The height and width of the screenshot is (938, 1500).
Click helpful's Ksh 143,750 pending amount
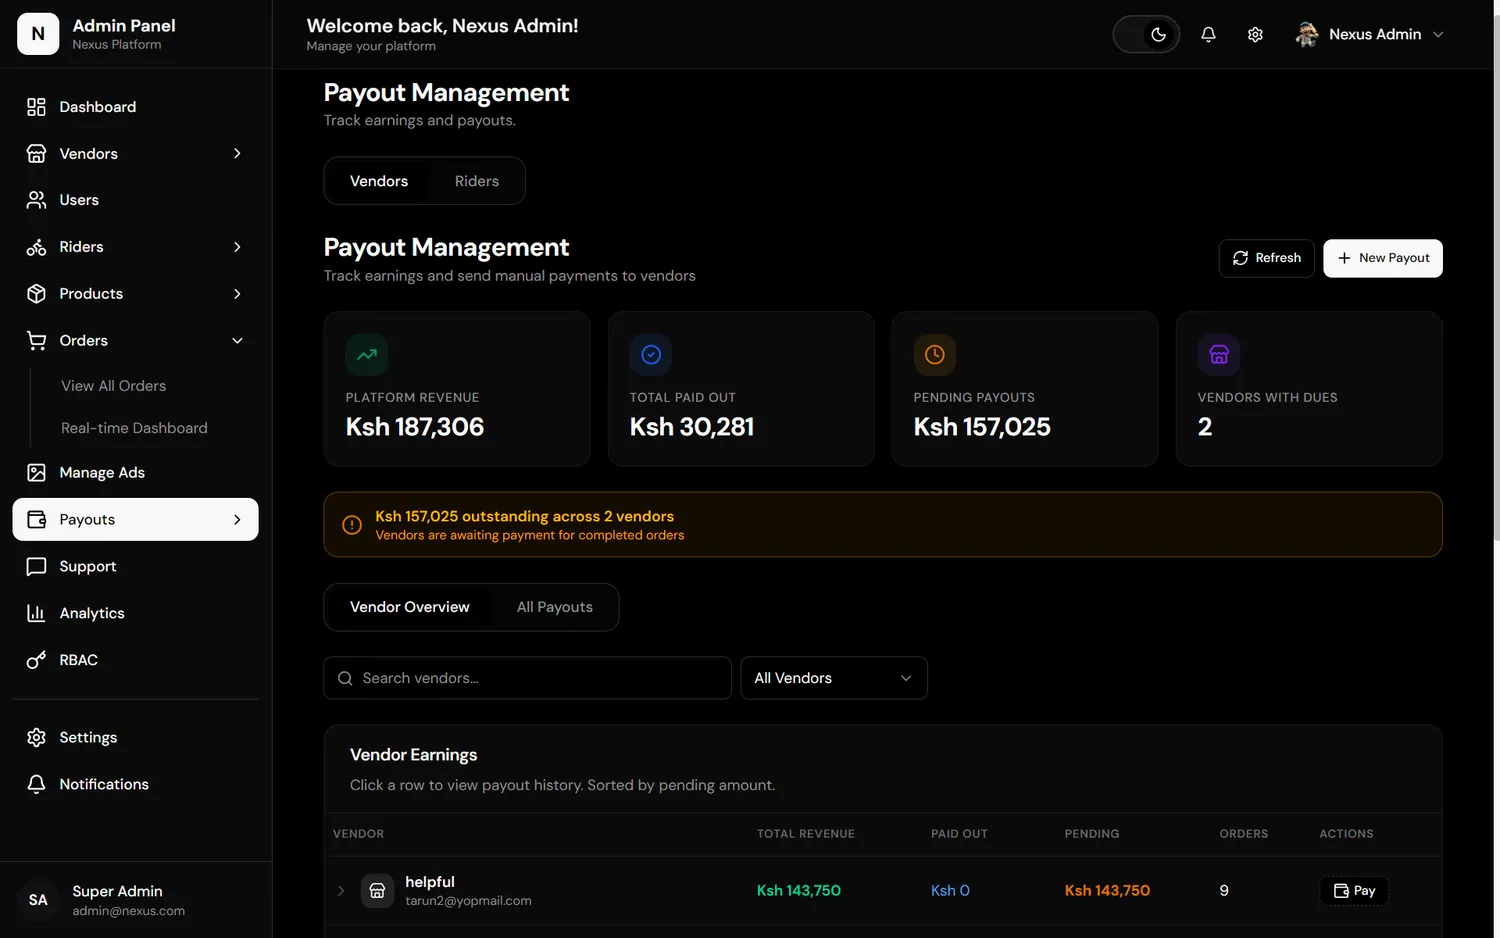(1107, 890)
